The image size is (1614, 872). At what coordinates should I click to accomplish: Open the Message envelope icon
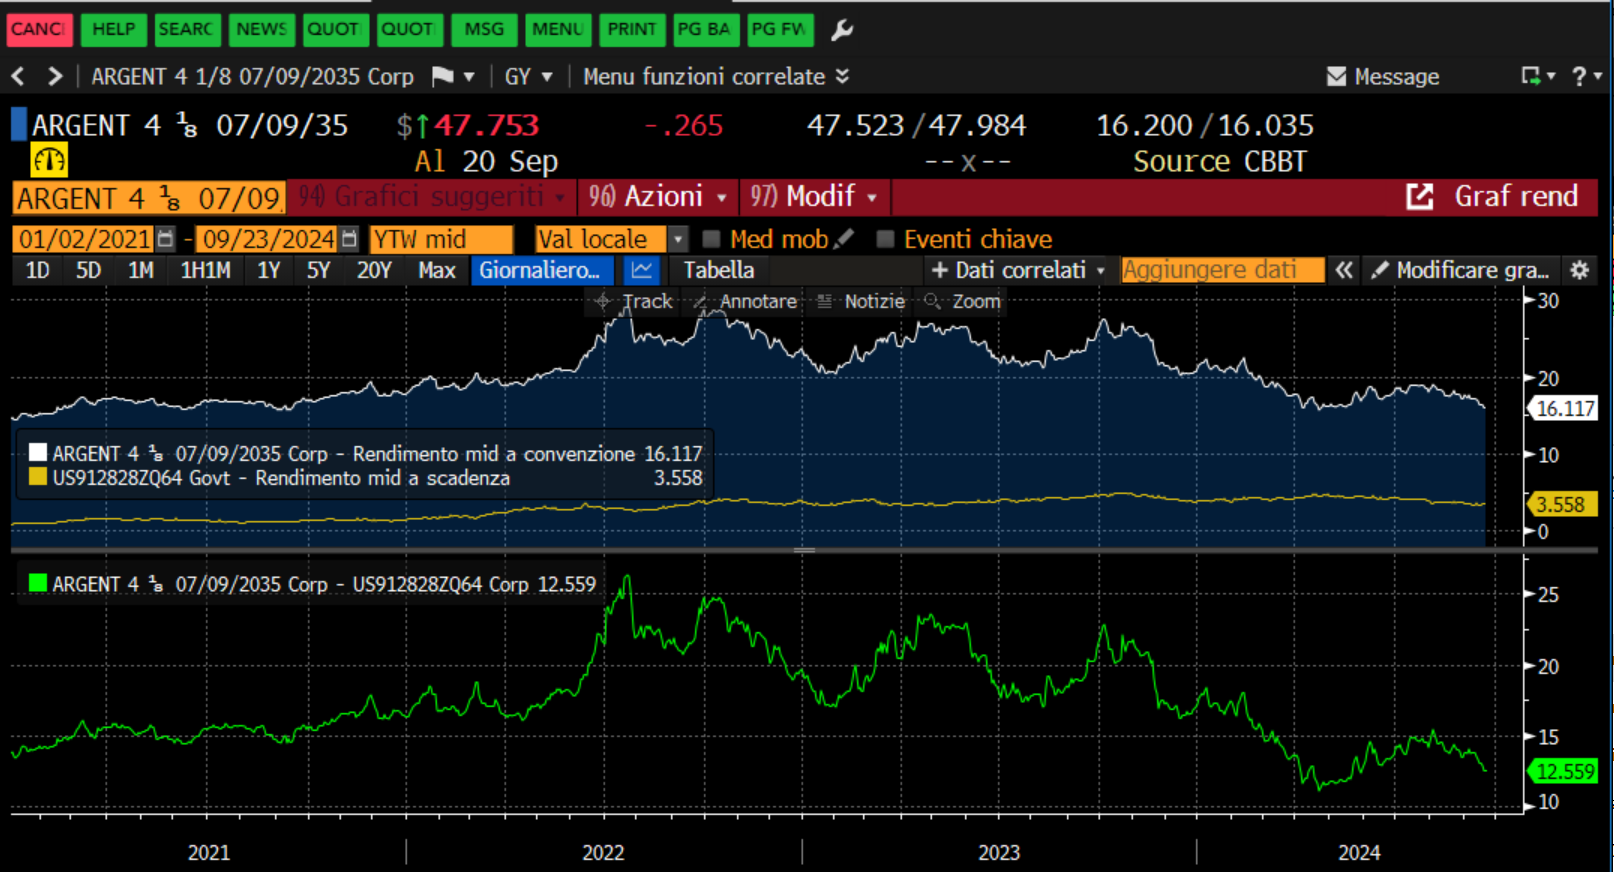point(1336,77)
